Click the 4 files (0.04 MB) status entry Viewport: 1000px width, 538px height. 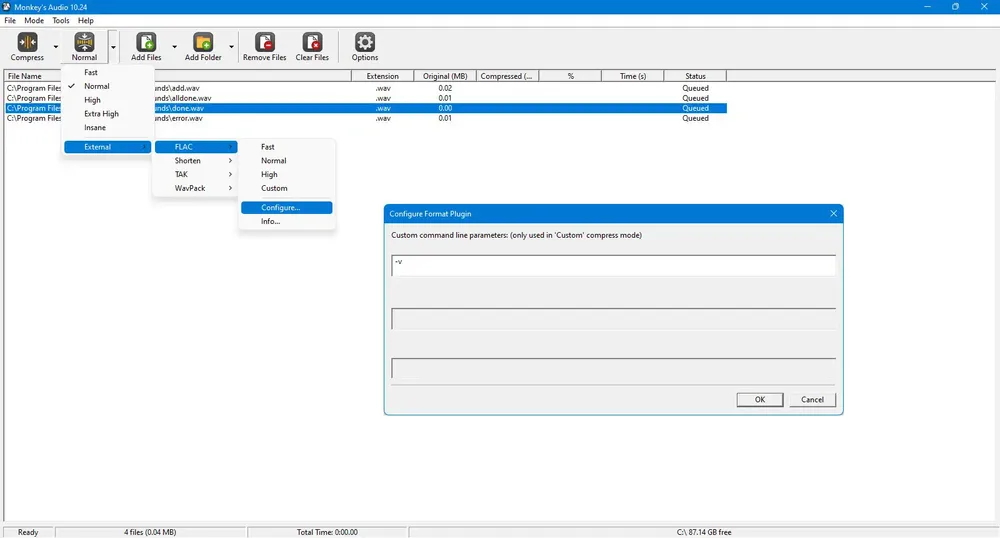[150, 532]
